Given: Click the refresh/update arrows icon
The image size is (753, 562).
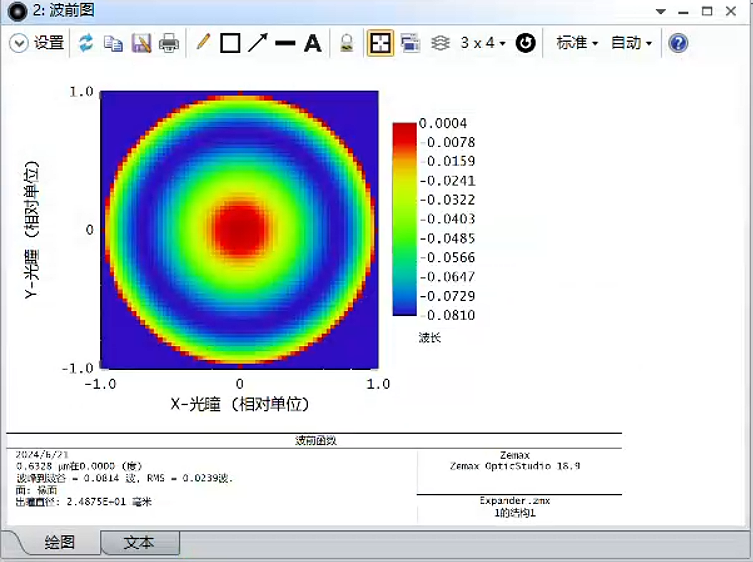Looking at the screenshot, I should pos(86,43).
